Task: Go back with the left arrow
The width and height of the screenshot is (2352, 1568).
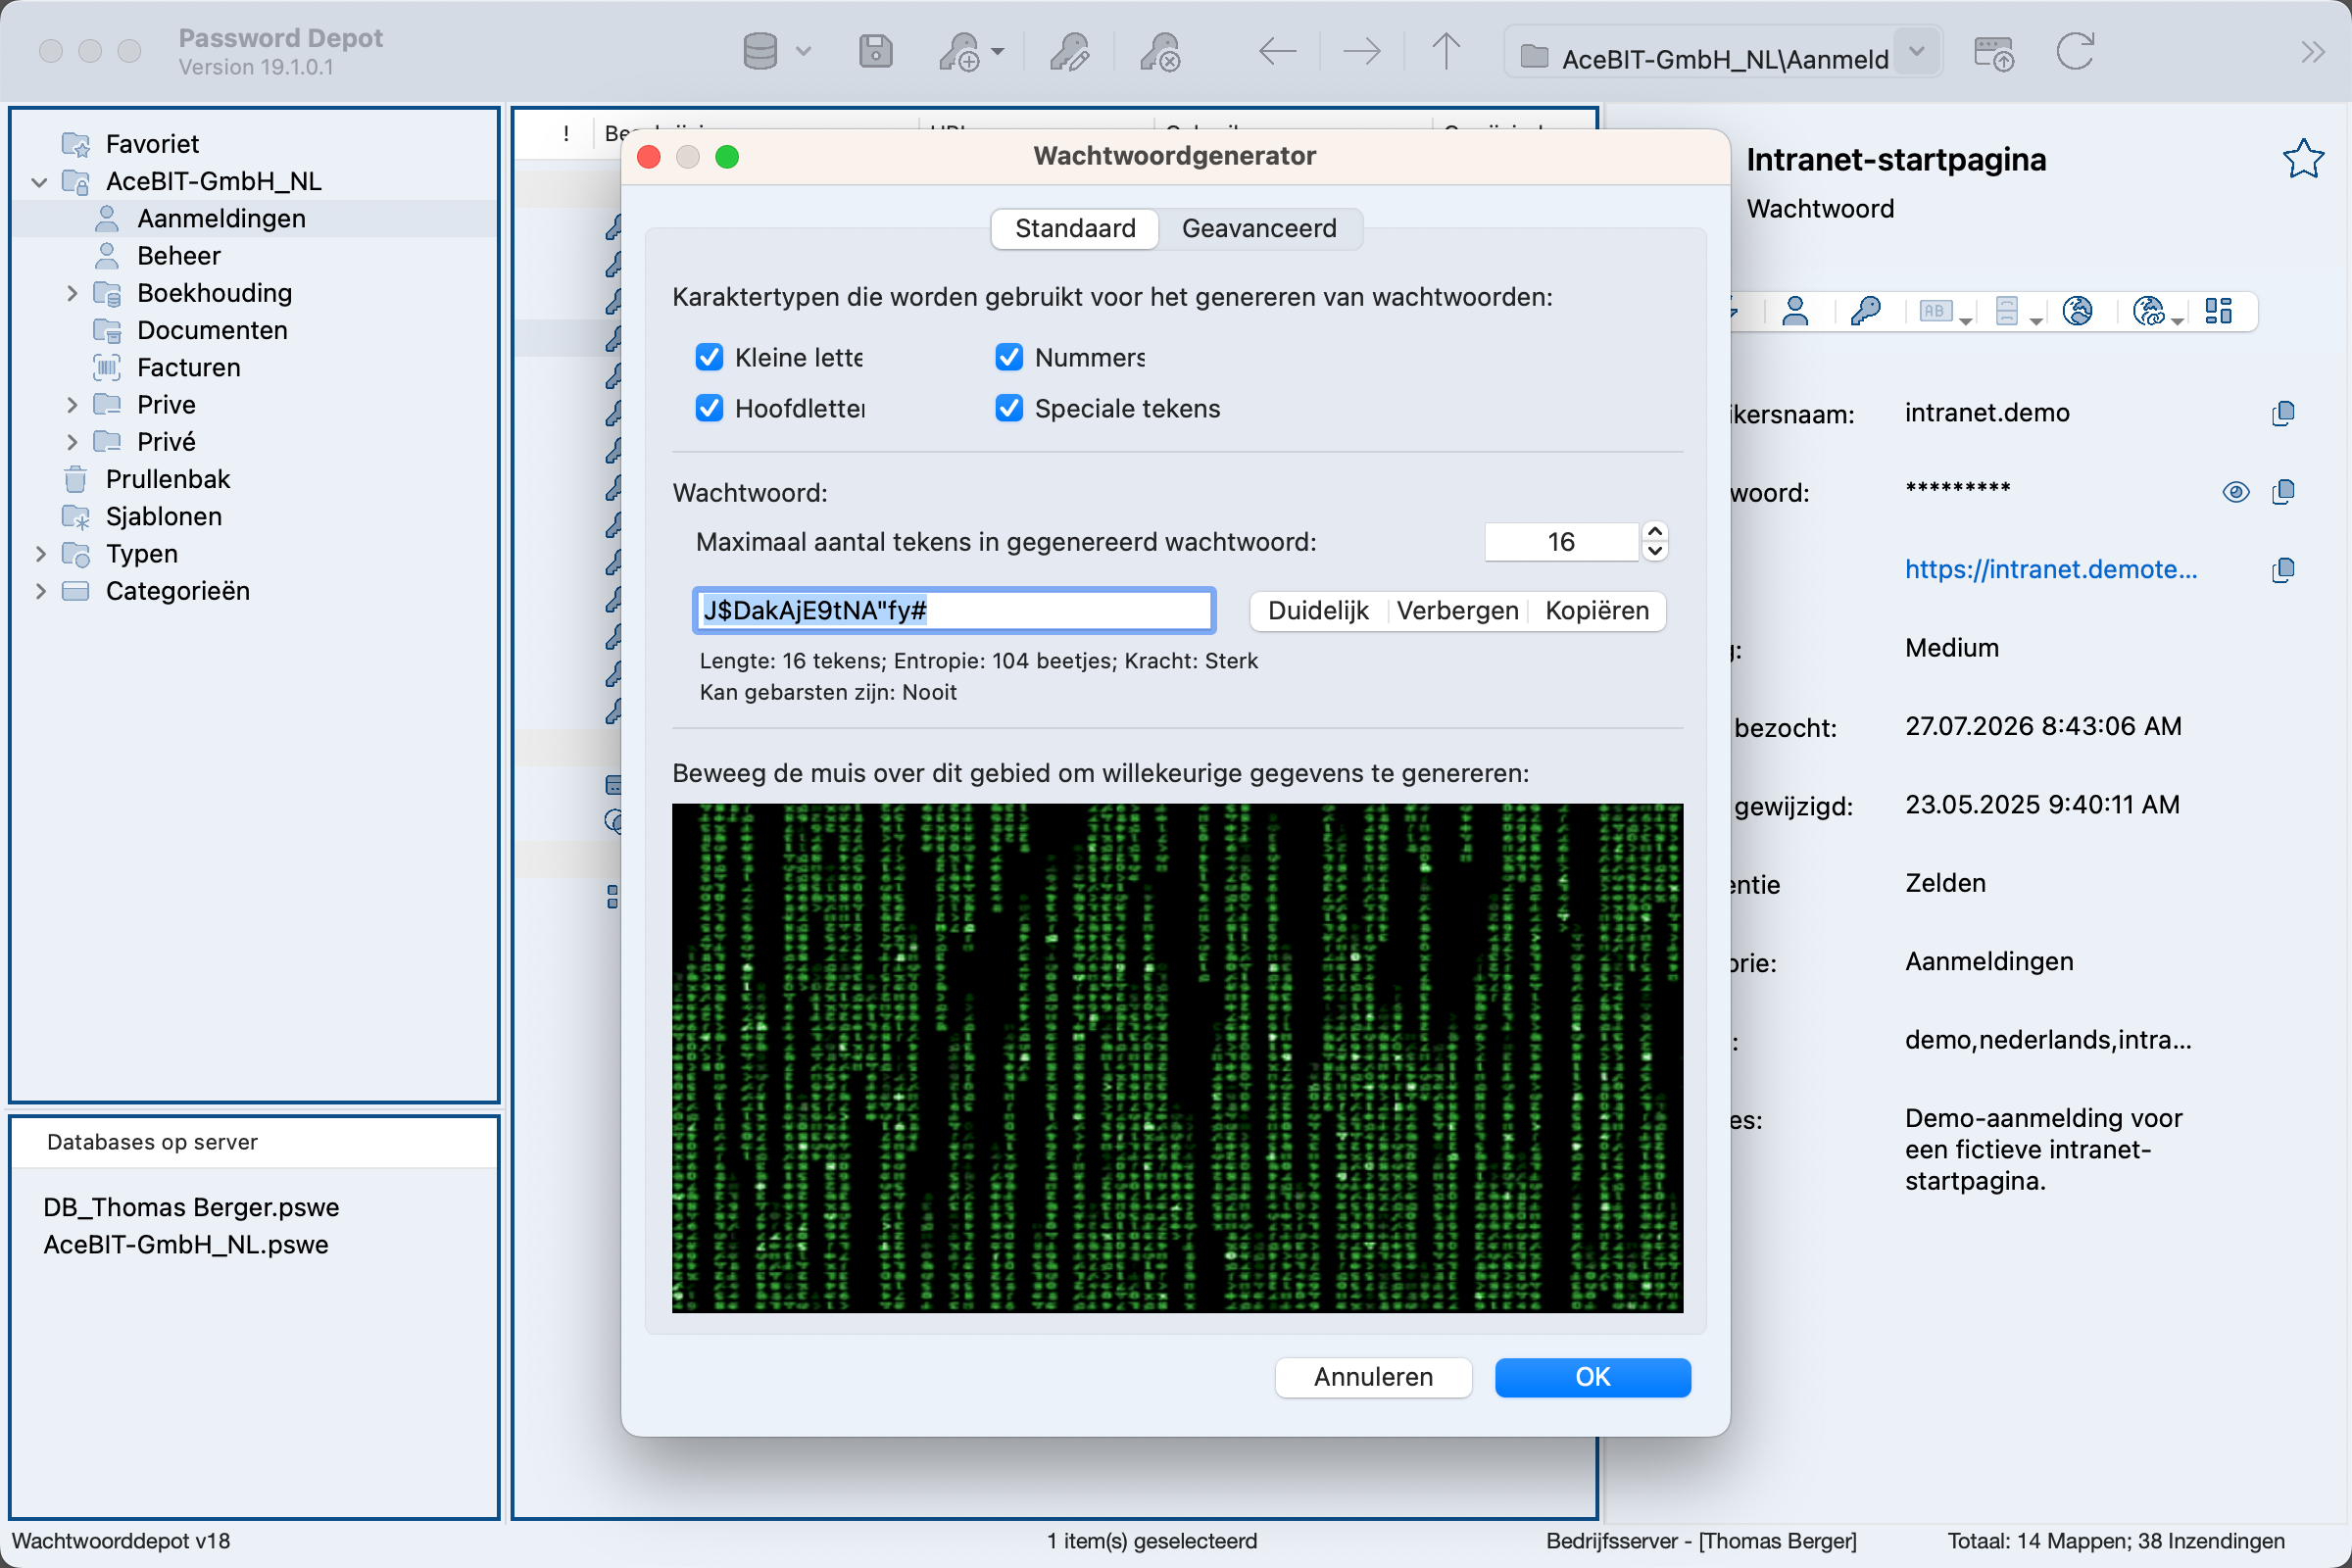Action: [1277, 51]
